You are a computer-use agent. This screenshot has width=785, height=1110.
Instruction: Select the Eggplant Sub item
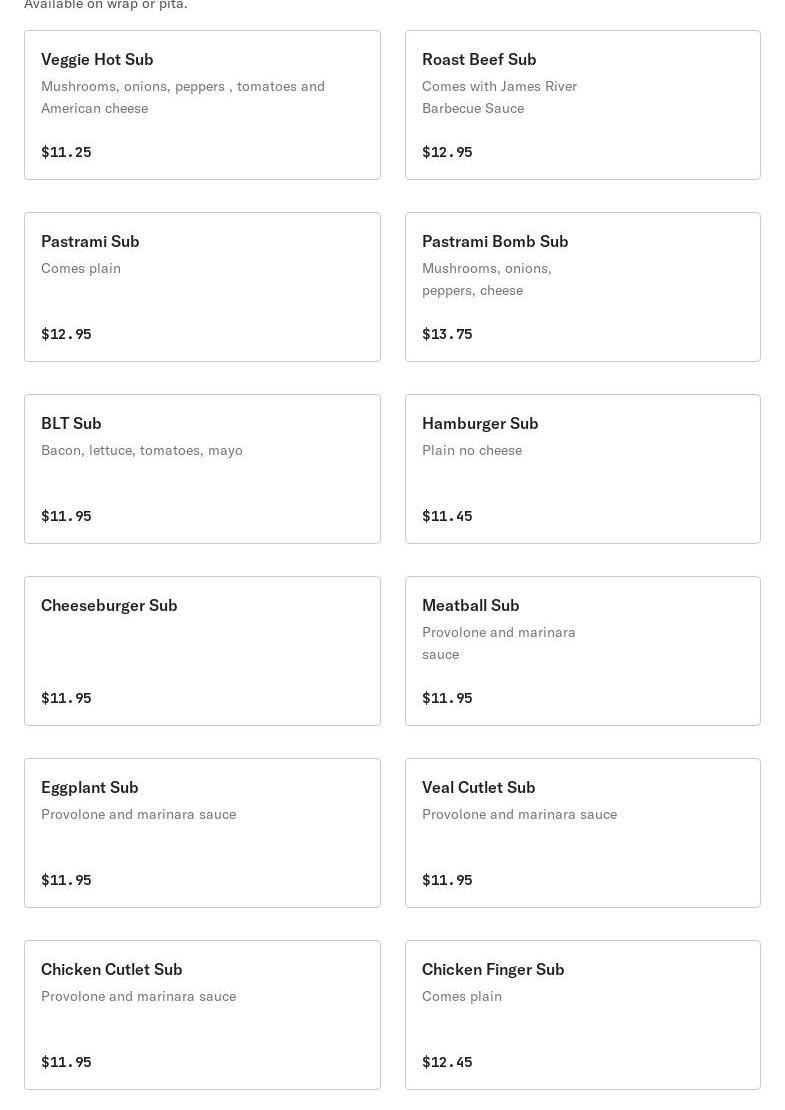202,833
